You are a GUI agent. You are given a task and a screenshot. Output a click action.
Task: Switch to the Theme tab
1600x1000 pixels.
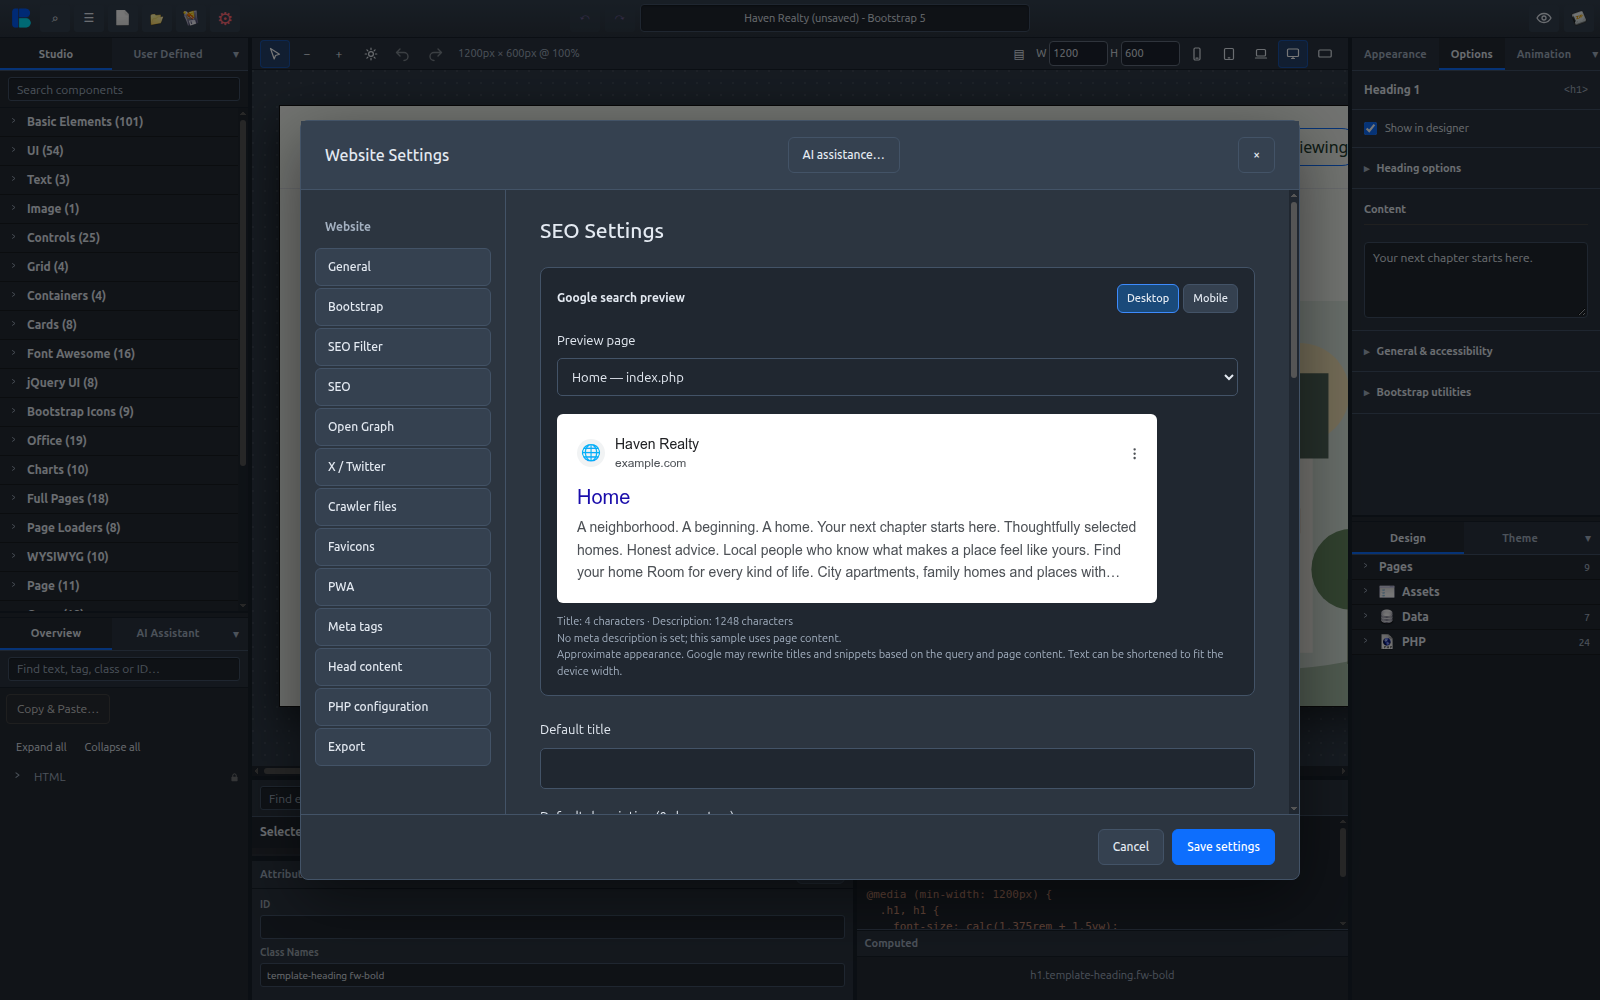click(1519, 538)
